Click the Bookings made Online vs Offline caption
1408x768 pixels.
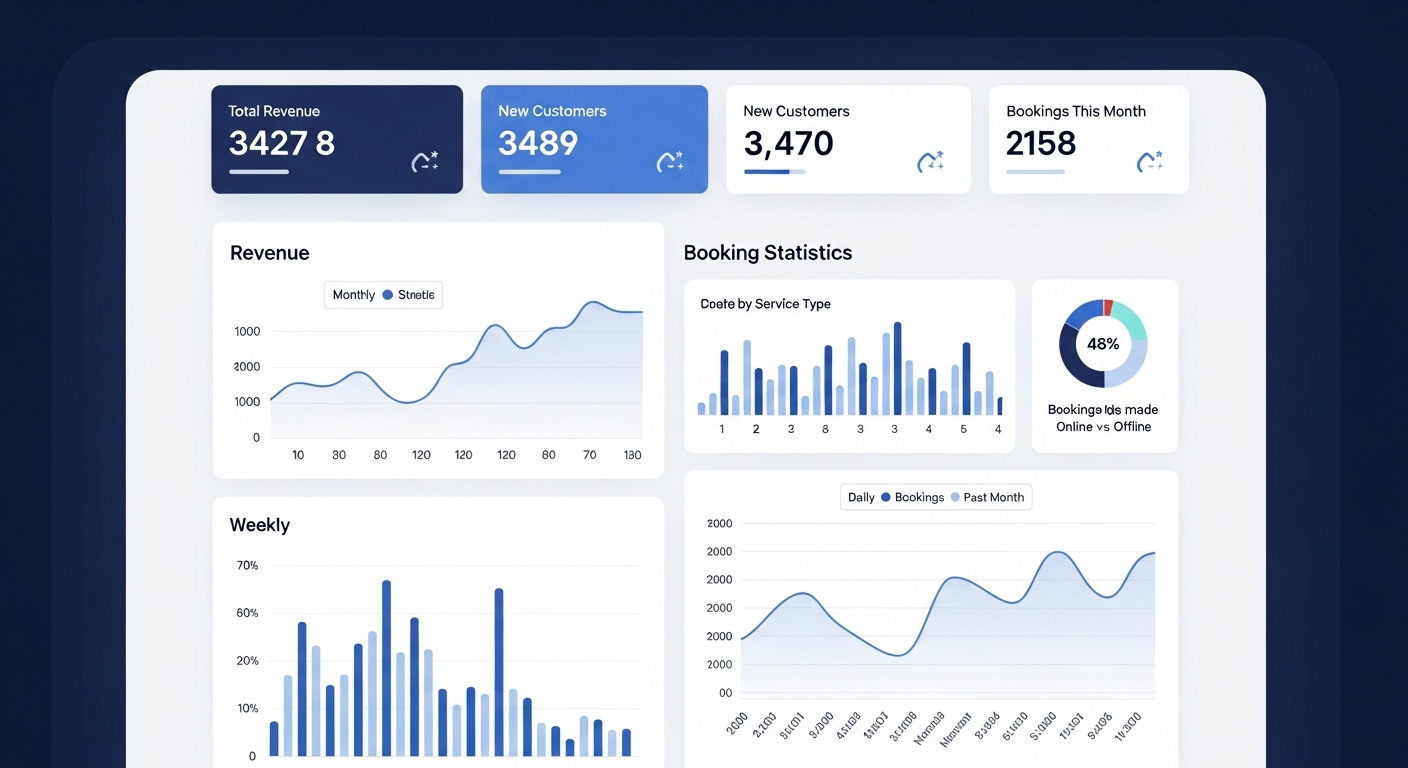[1103, 418]
